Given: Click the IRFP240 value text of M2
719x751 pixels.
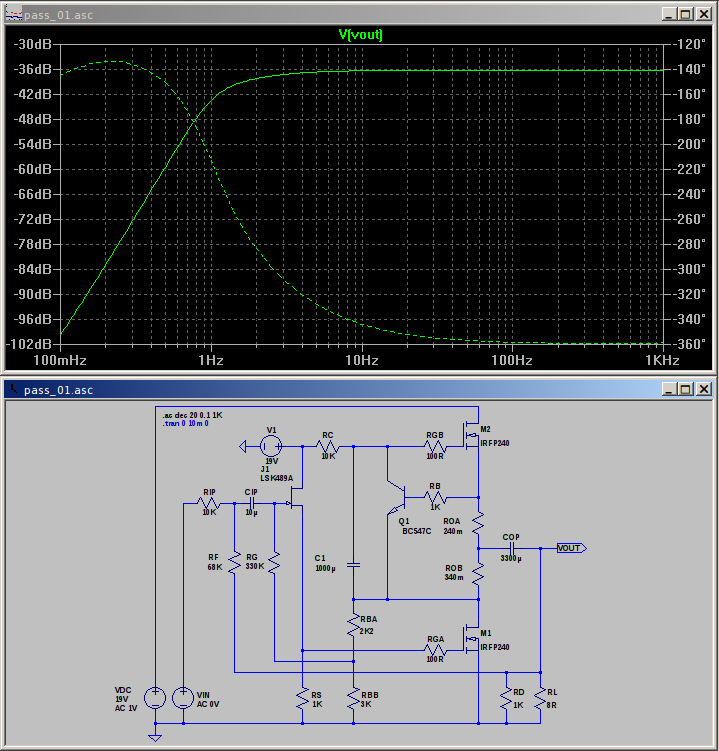Looking at the screenshot, I should [x=495, y=443].
